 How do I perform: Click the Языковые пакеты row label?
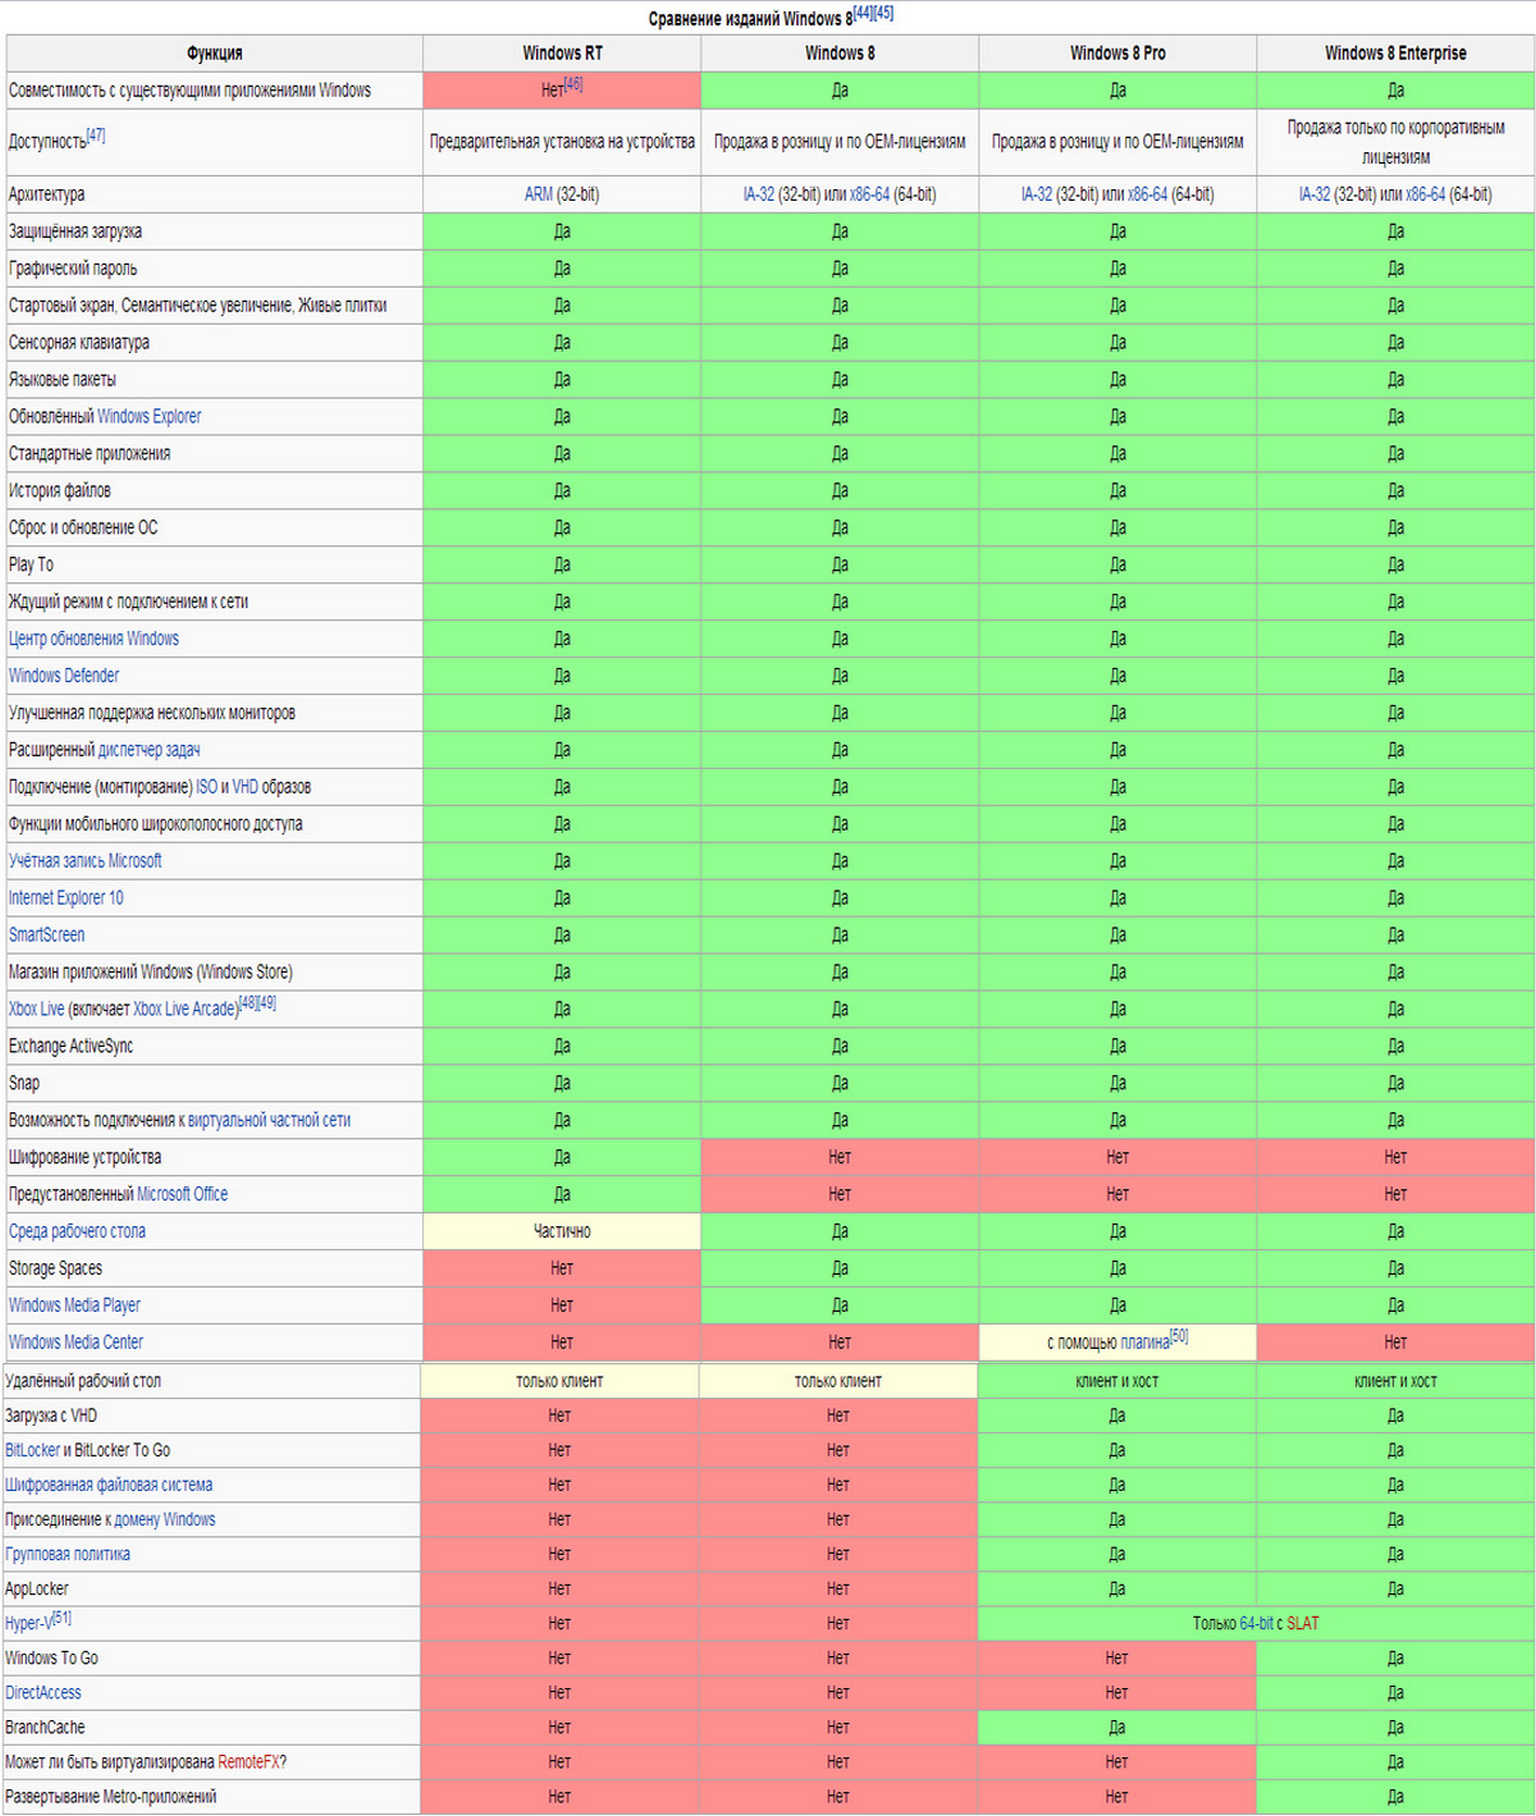[62, 379]
